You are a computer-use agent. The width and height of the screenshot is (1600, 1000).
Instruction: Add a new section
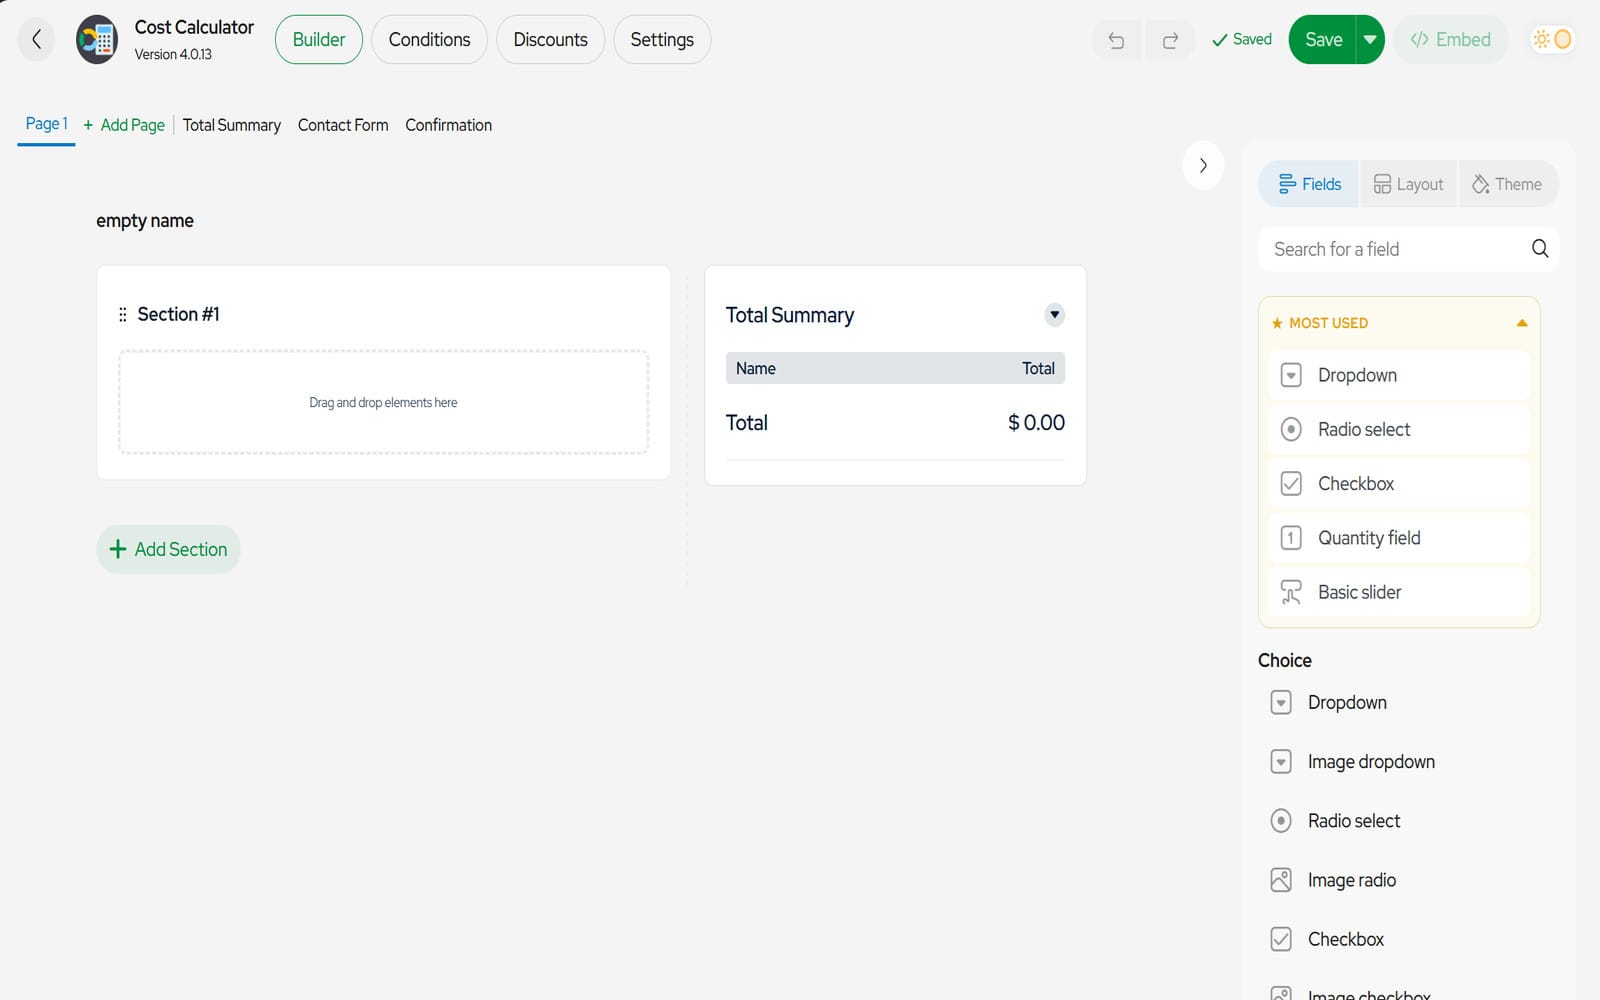pyautogui.click(x=168, y=549)
